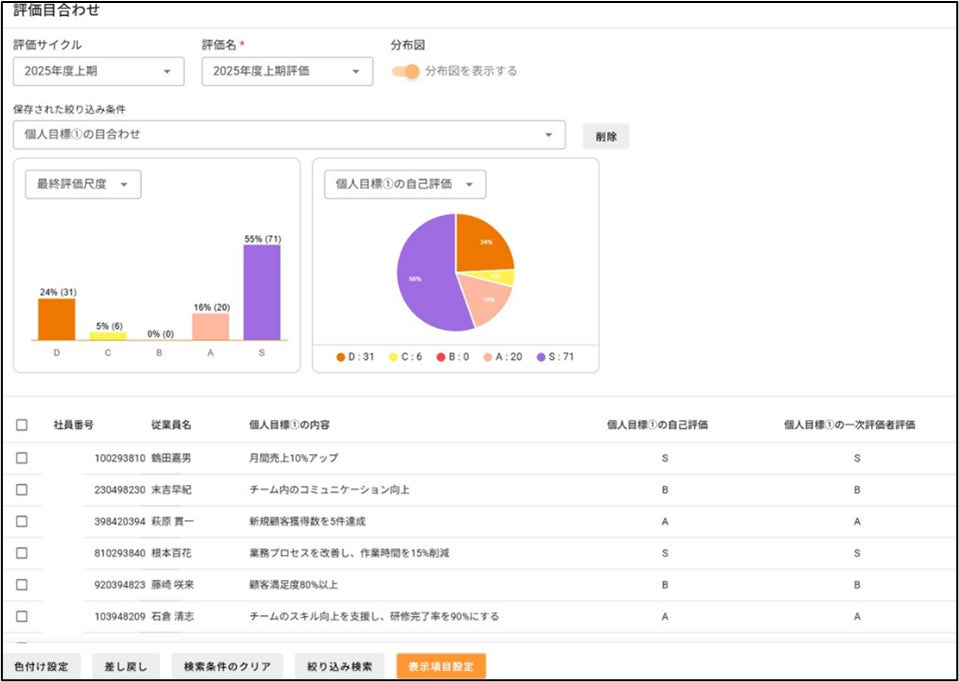Click the 表示項目設定 button

441,666
